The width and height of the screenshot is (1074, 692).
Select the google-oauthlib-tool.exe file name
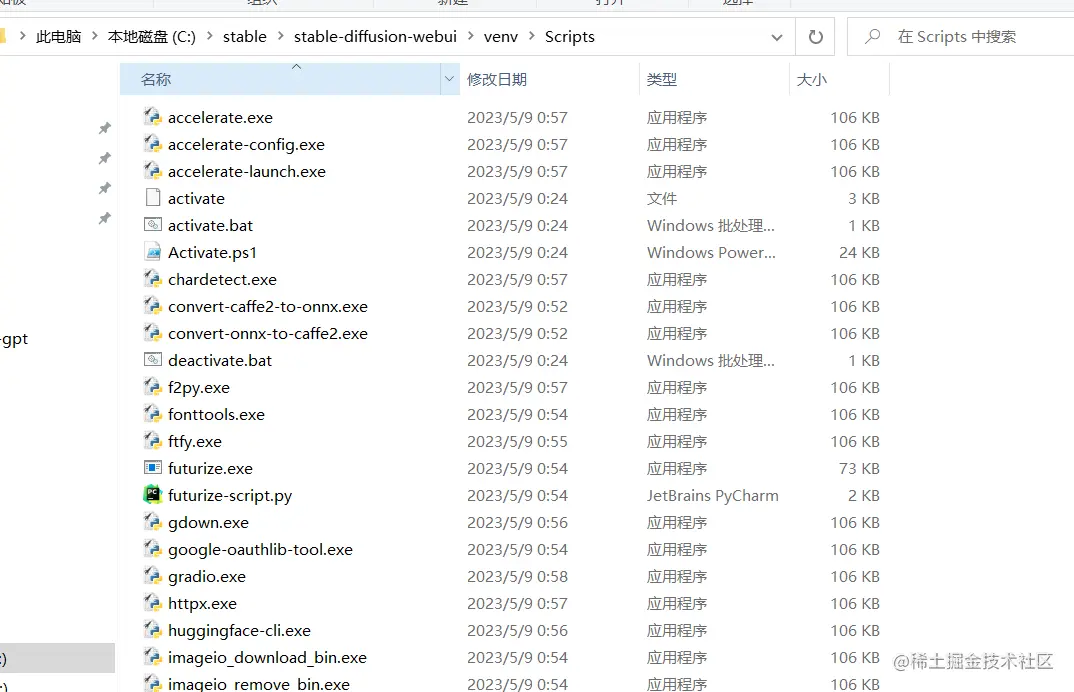tap(260, 549)
